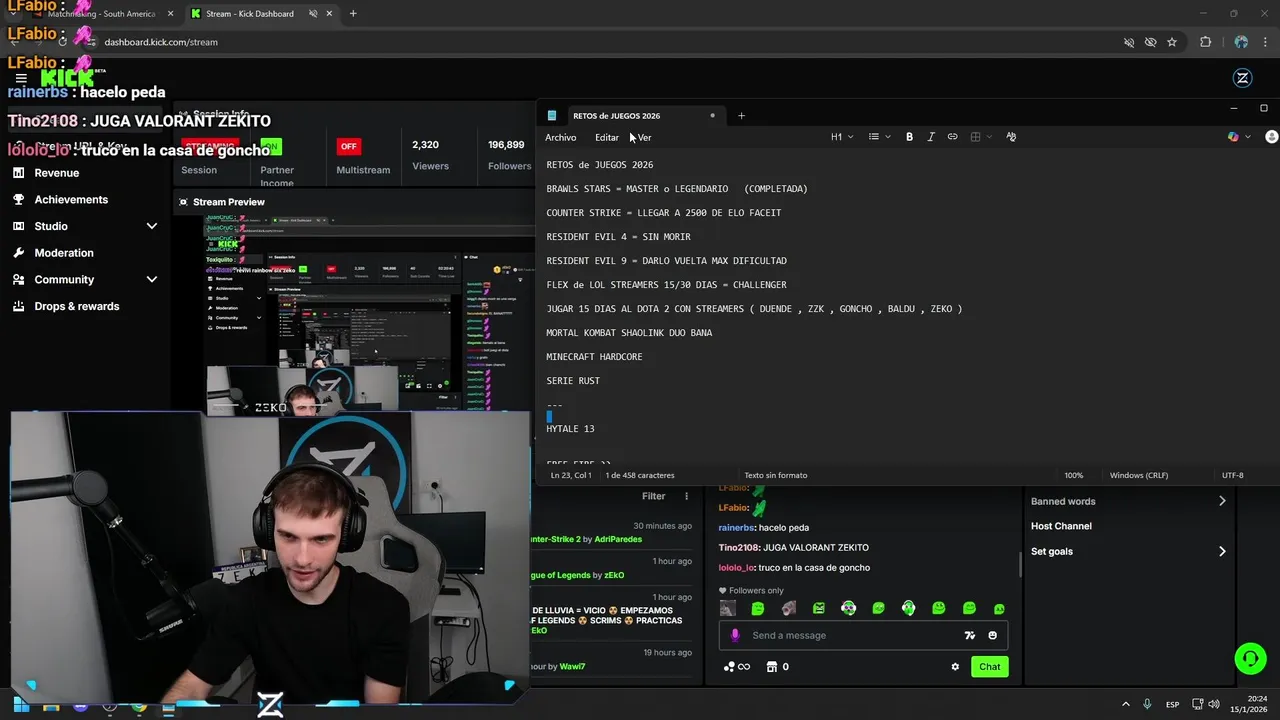The width and height of the screenshot is (1280, 720).
Task: Open chat settings gear icon
Action: coord(955,667)
